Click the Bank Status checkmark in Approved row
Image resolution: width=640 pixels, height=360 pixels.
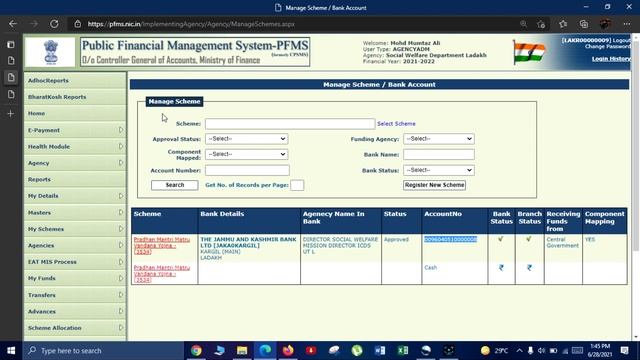coord(501,239)
